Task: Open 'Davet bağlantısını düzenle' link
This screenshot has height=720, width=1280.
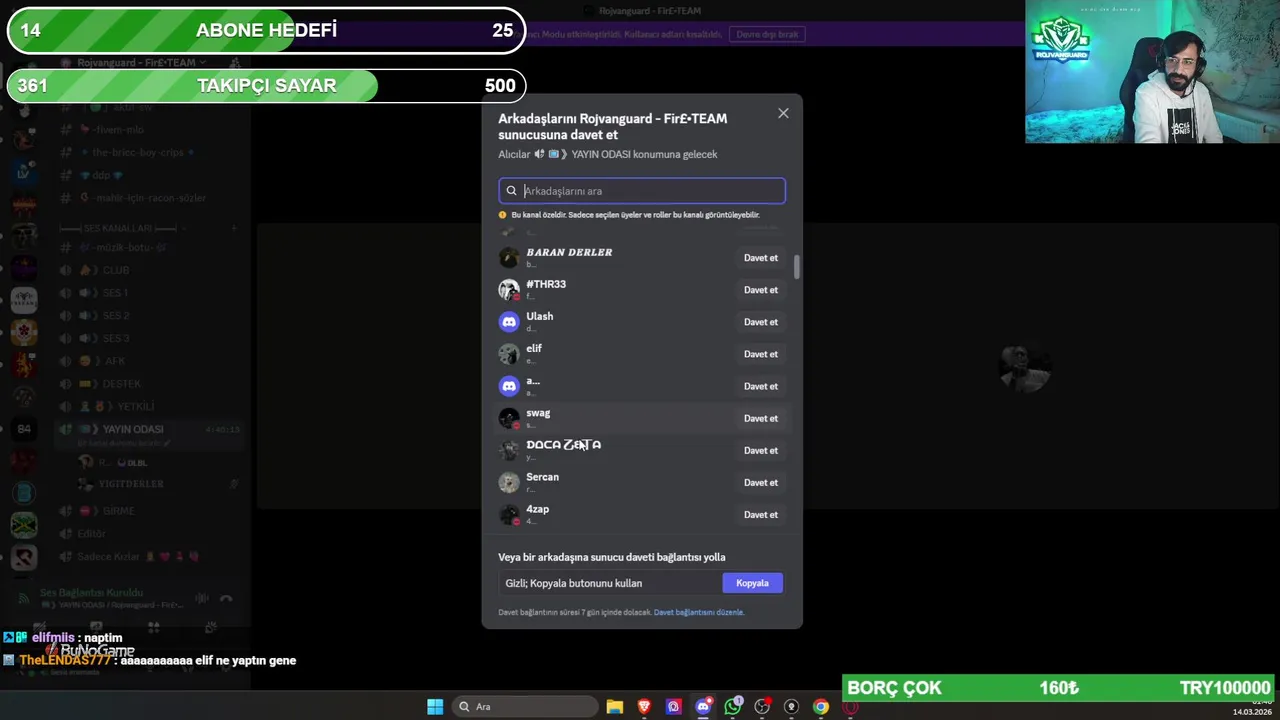Action: [x=699, y=612]
